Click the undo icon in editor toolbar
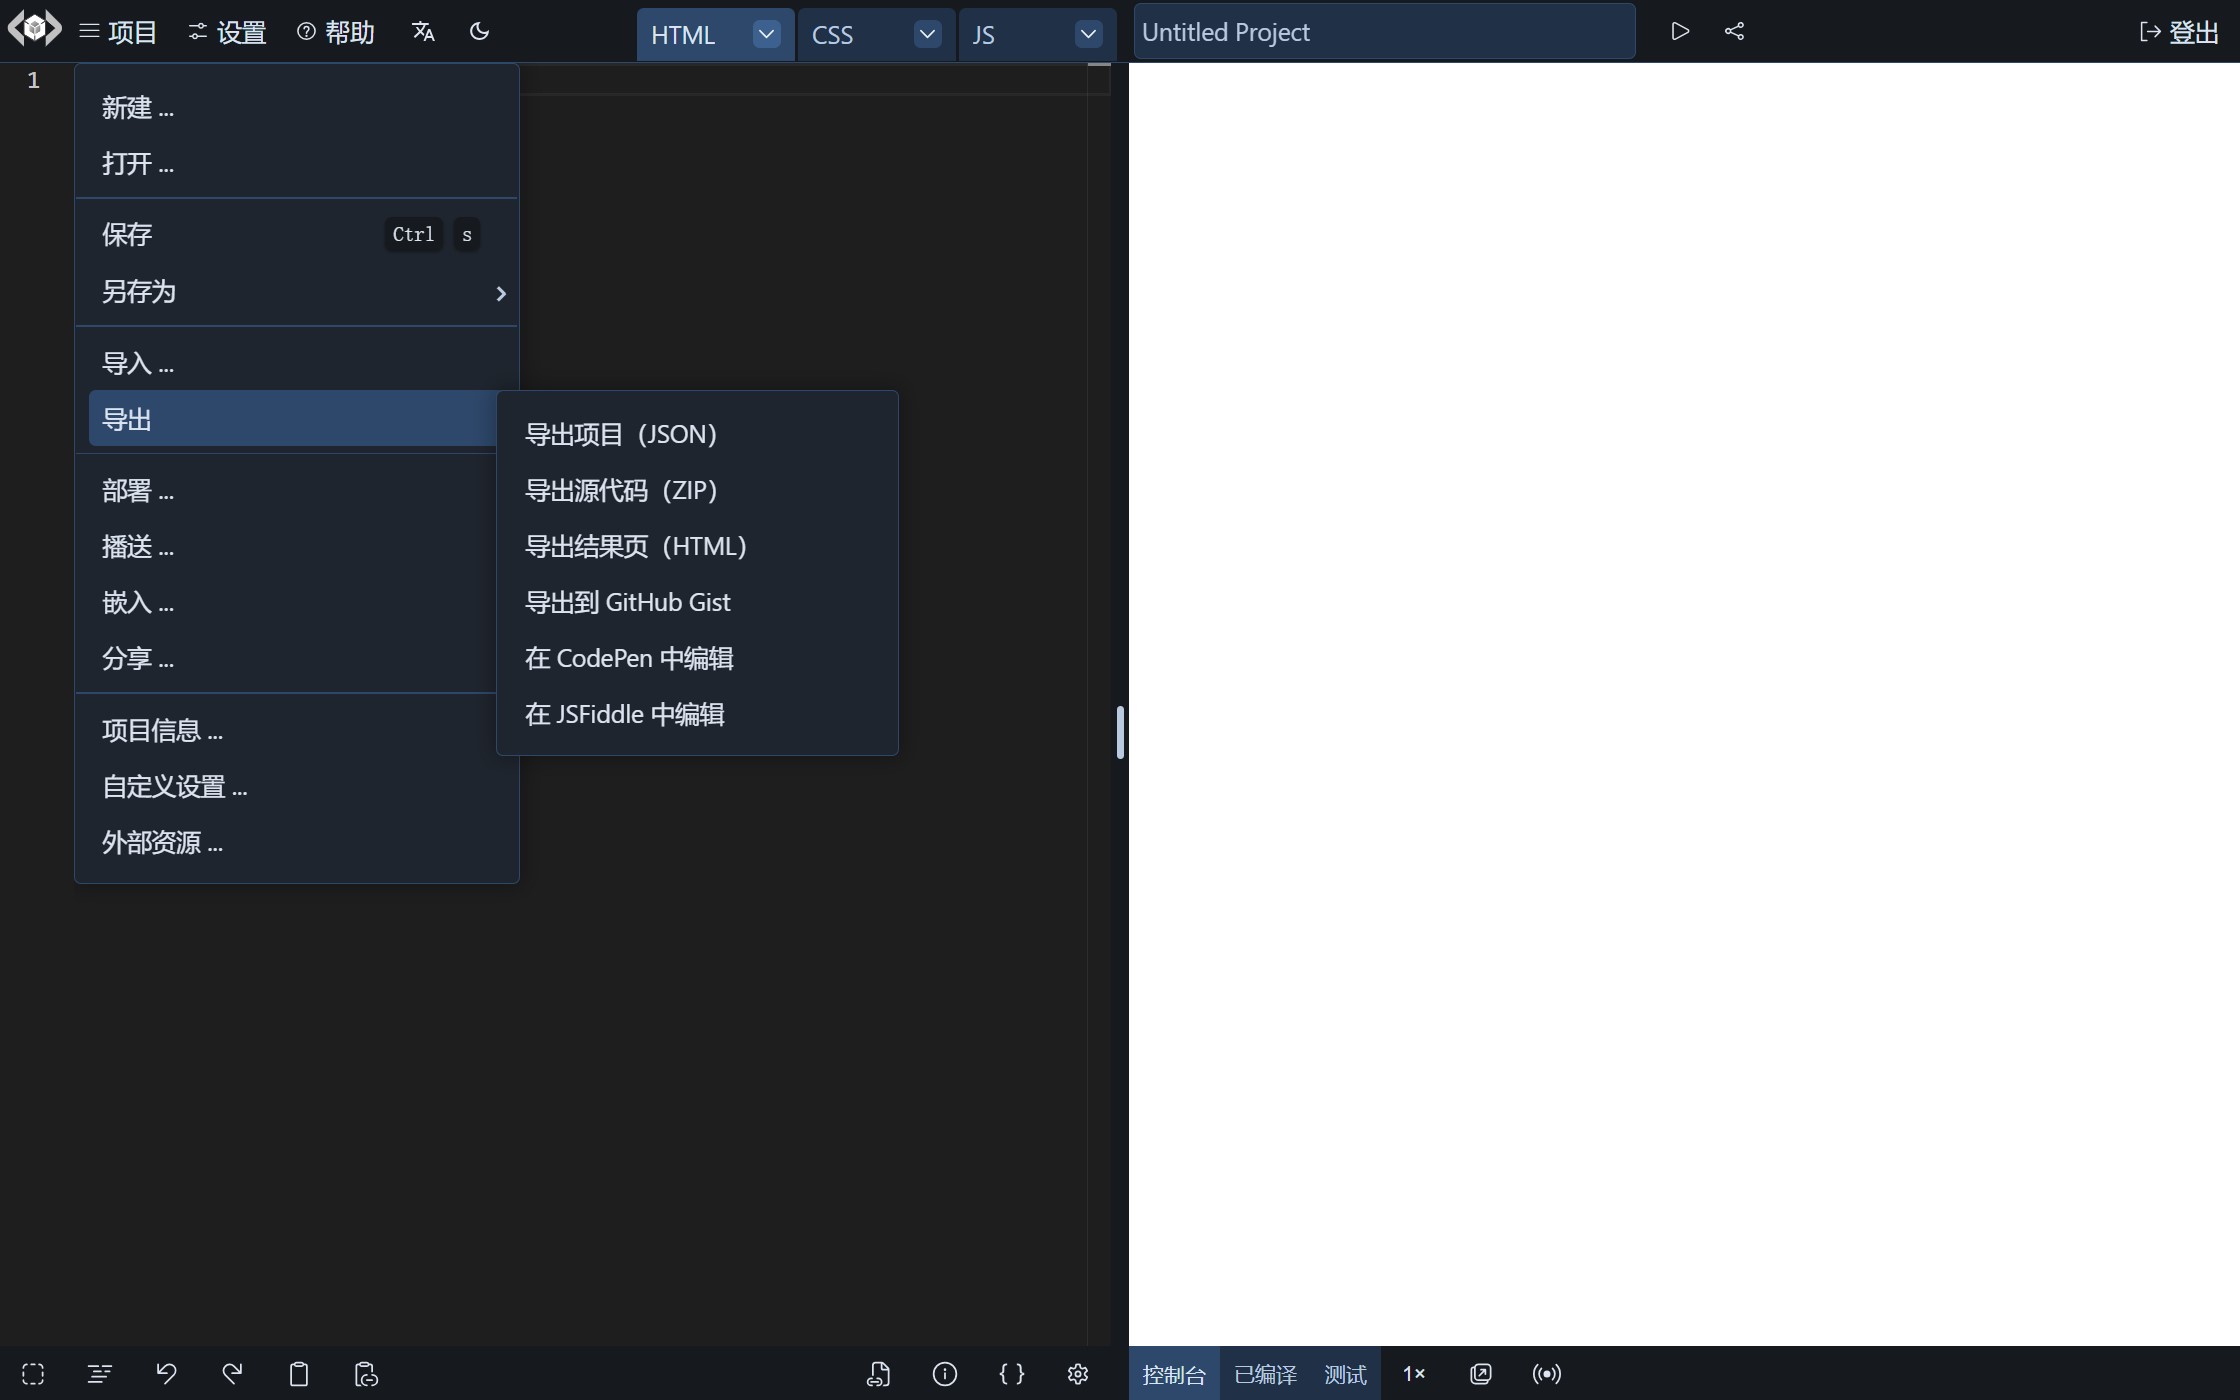 pos(166,1374)
